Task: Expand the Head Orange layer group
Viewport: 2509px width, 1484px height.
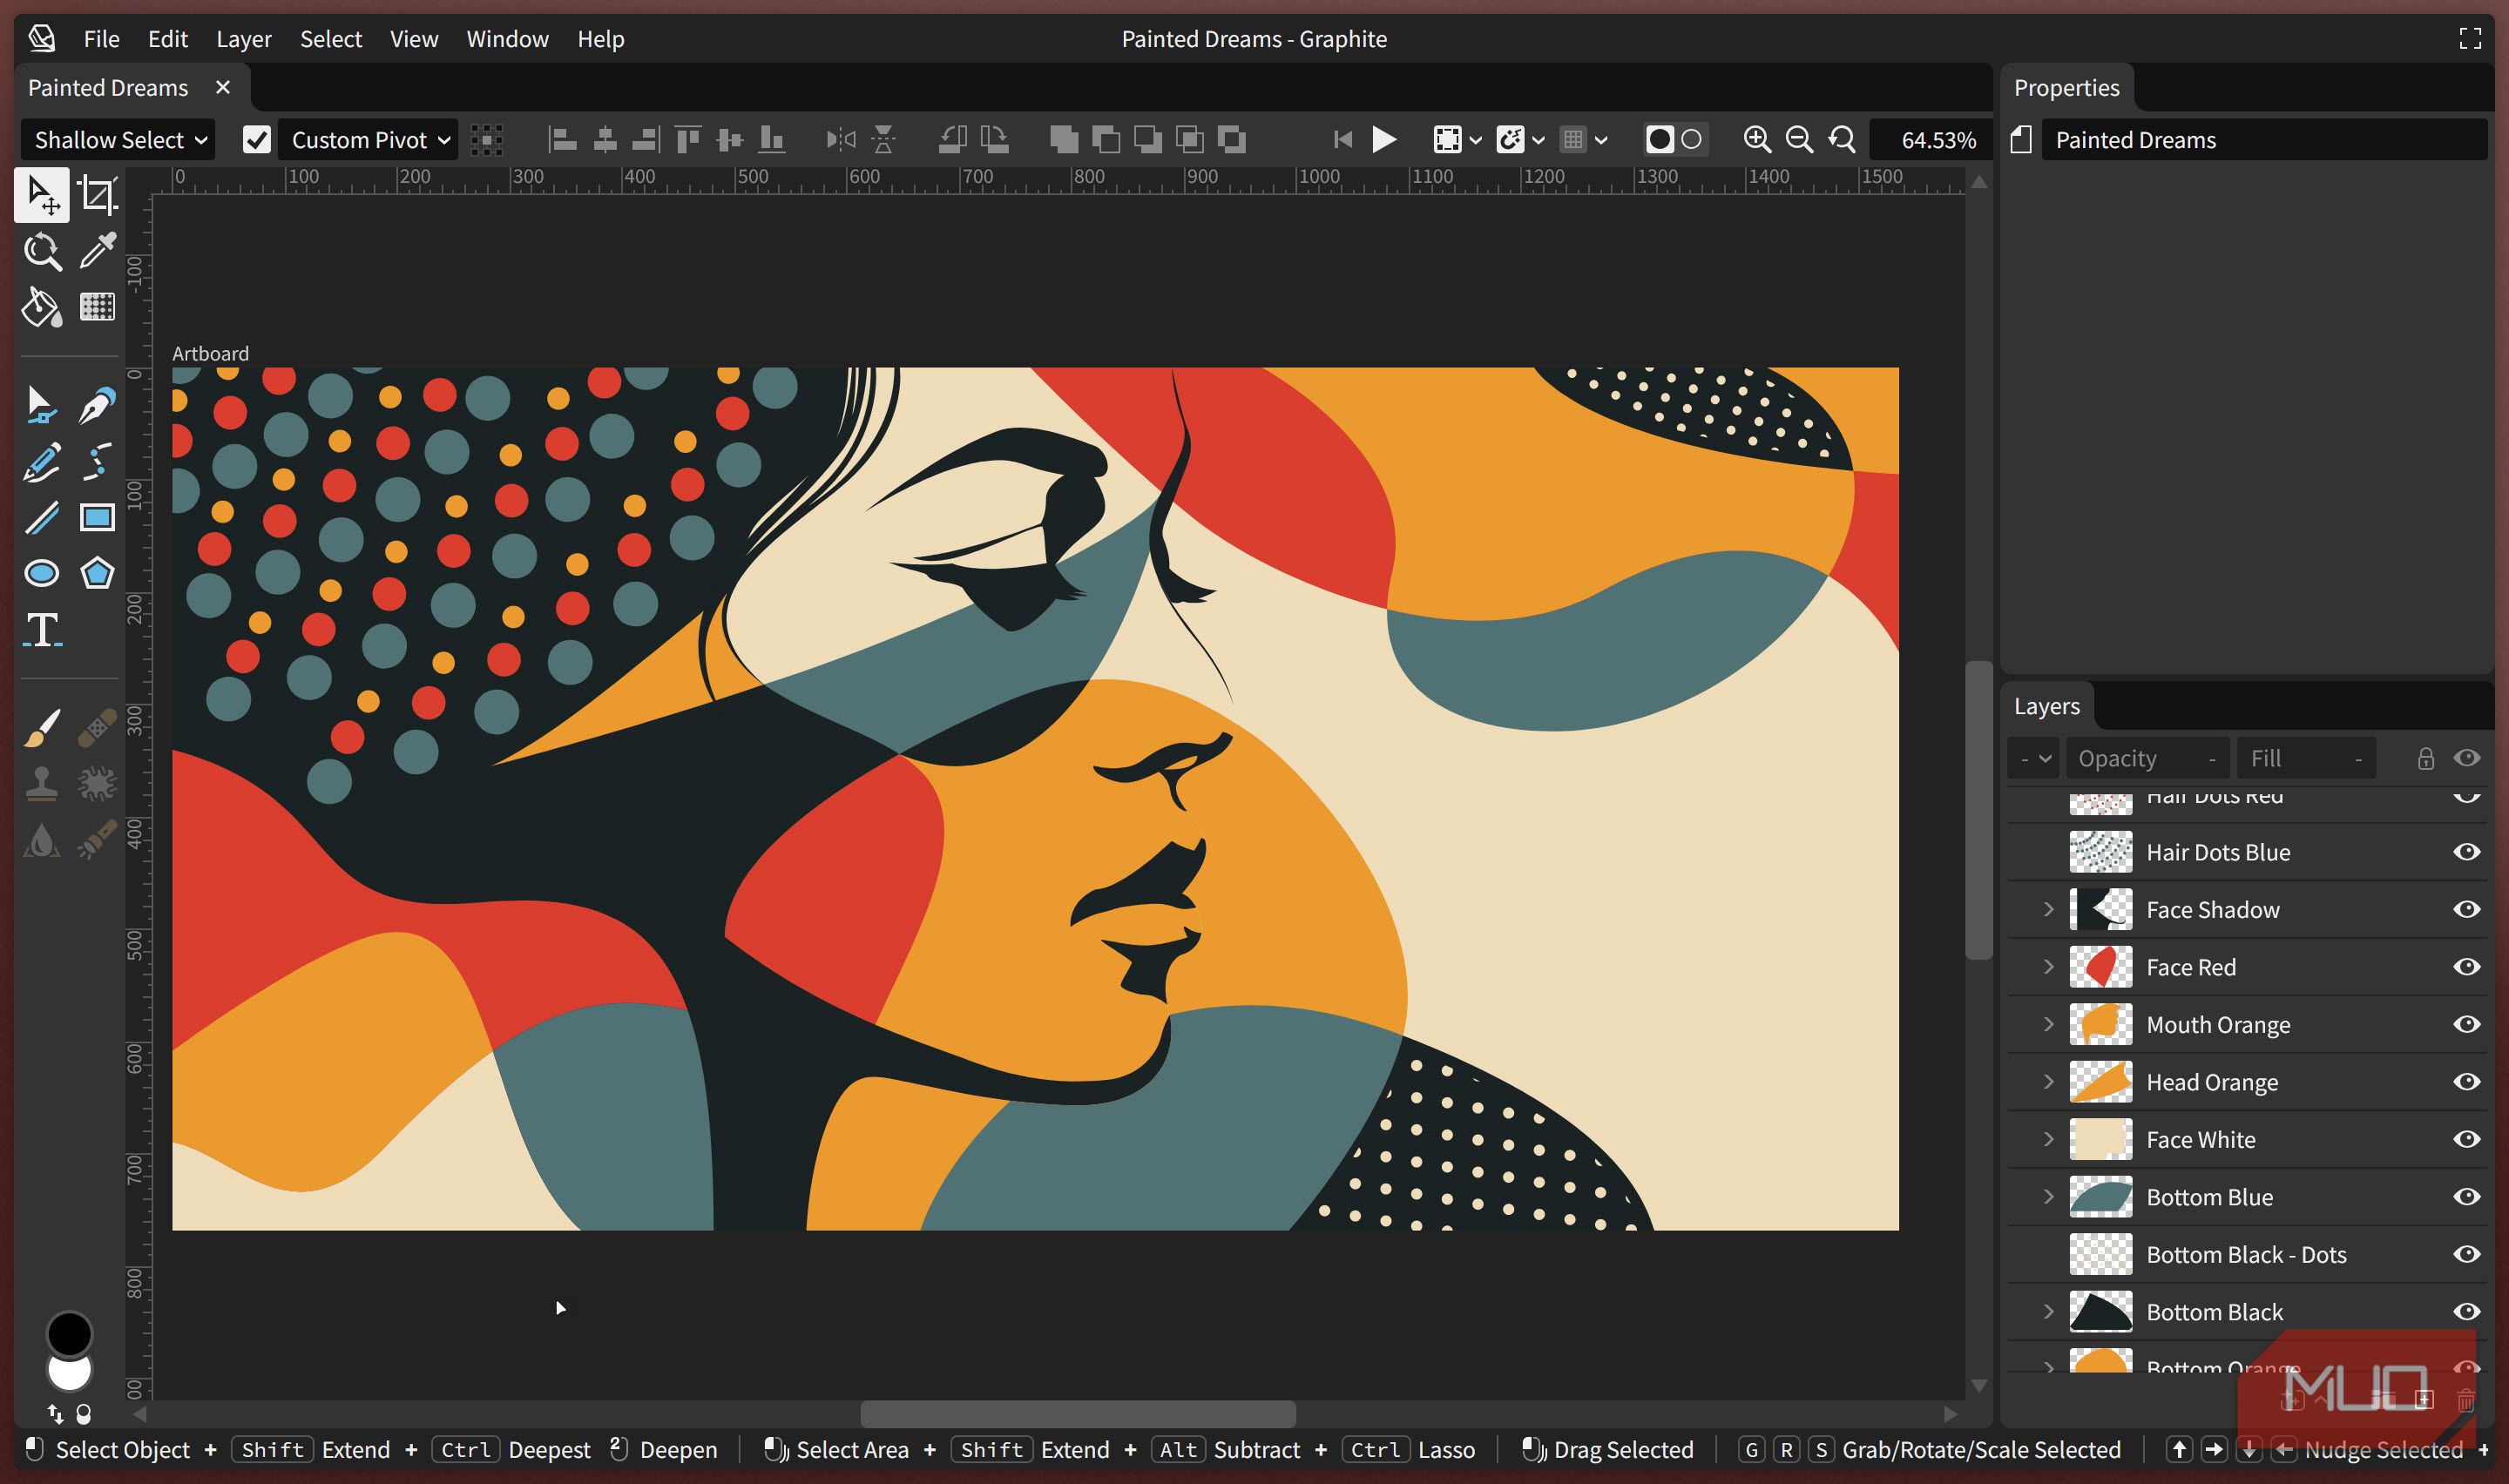Action: point(2048,1082)
